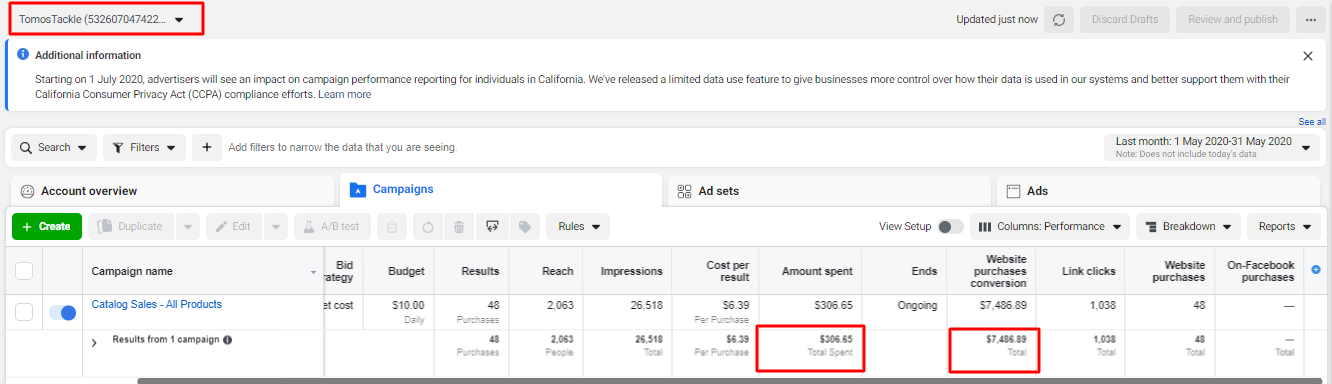Viewport: 1332px width, 384px height.
Task: Click the blue info icon in banner
Action: 23,55
